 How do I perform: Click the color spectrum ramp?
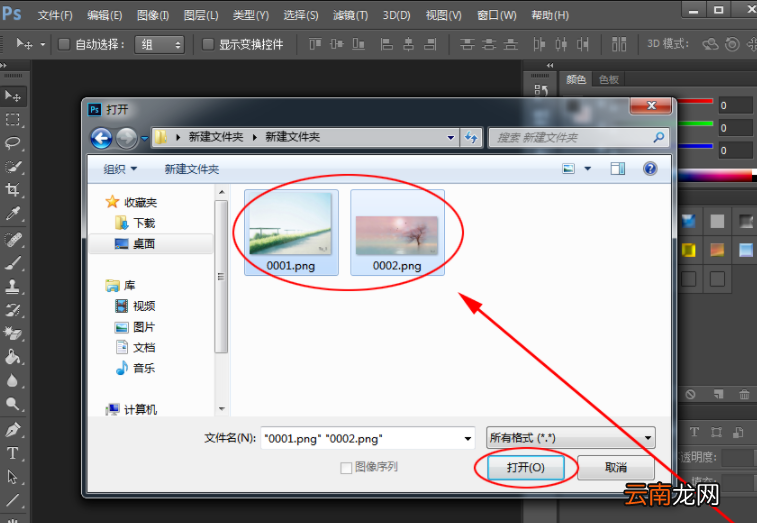717,176
